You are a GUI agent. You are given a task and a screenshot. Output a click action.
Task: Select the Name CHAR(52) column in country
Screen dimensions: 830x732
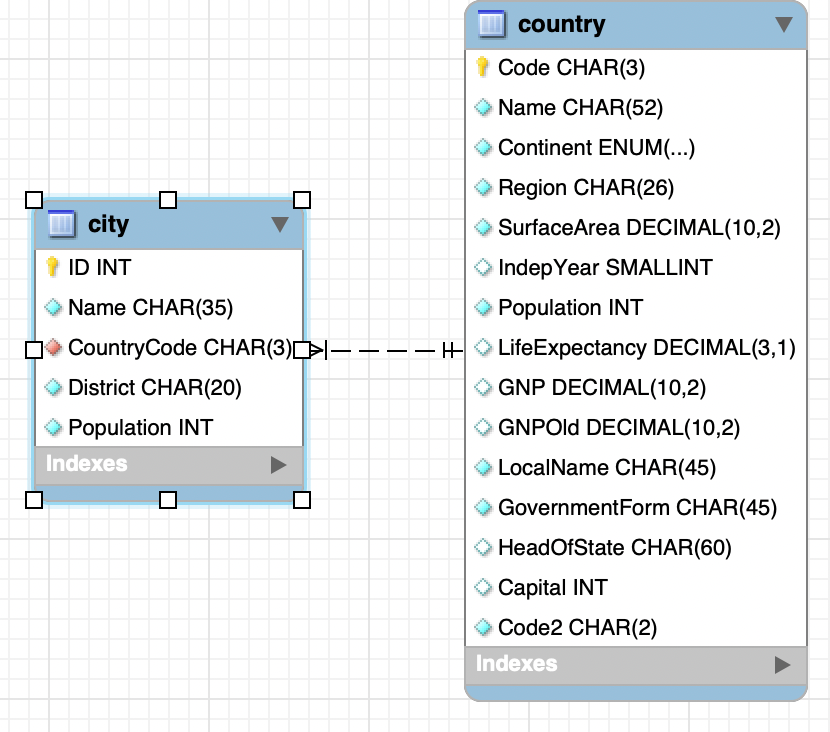click(636, 107)
